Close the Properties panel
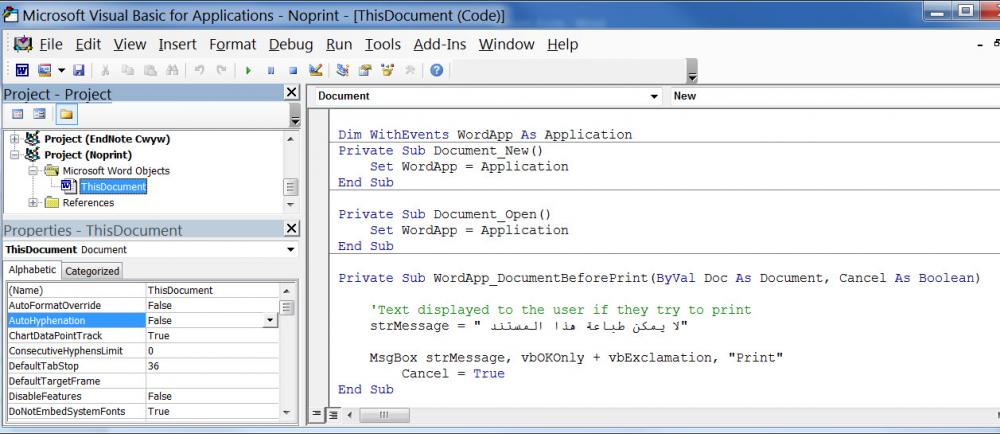Image resolution: width=1000 pixels, height=434 pixels. (x=291, y=229)
